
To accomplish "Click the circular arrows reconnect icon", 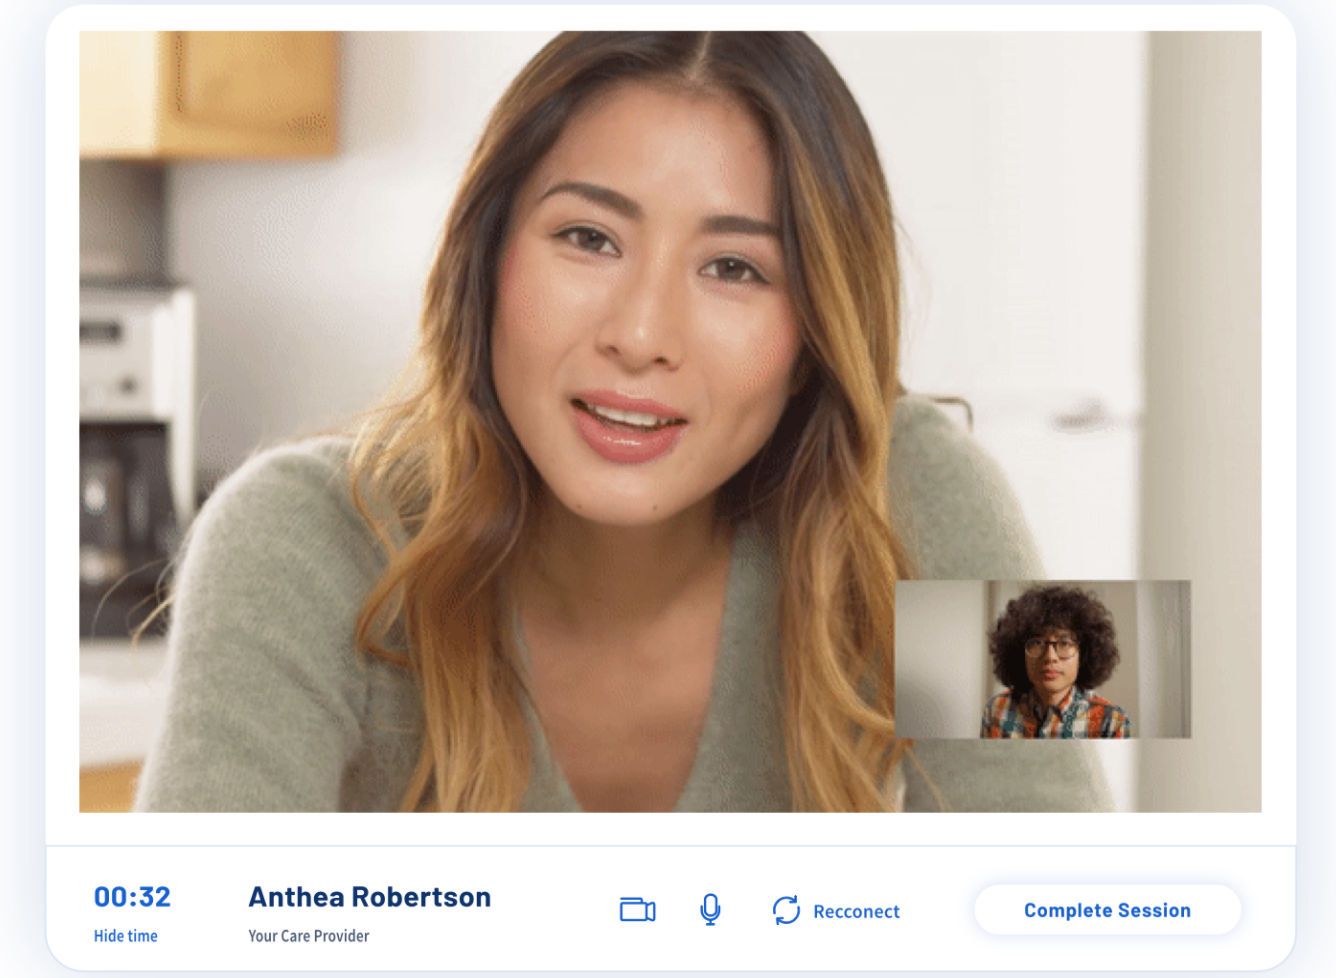I will (x=786, y=910).
